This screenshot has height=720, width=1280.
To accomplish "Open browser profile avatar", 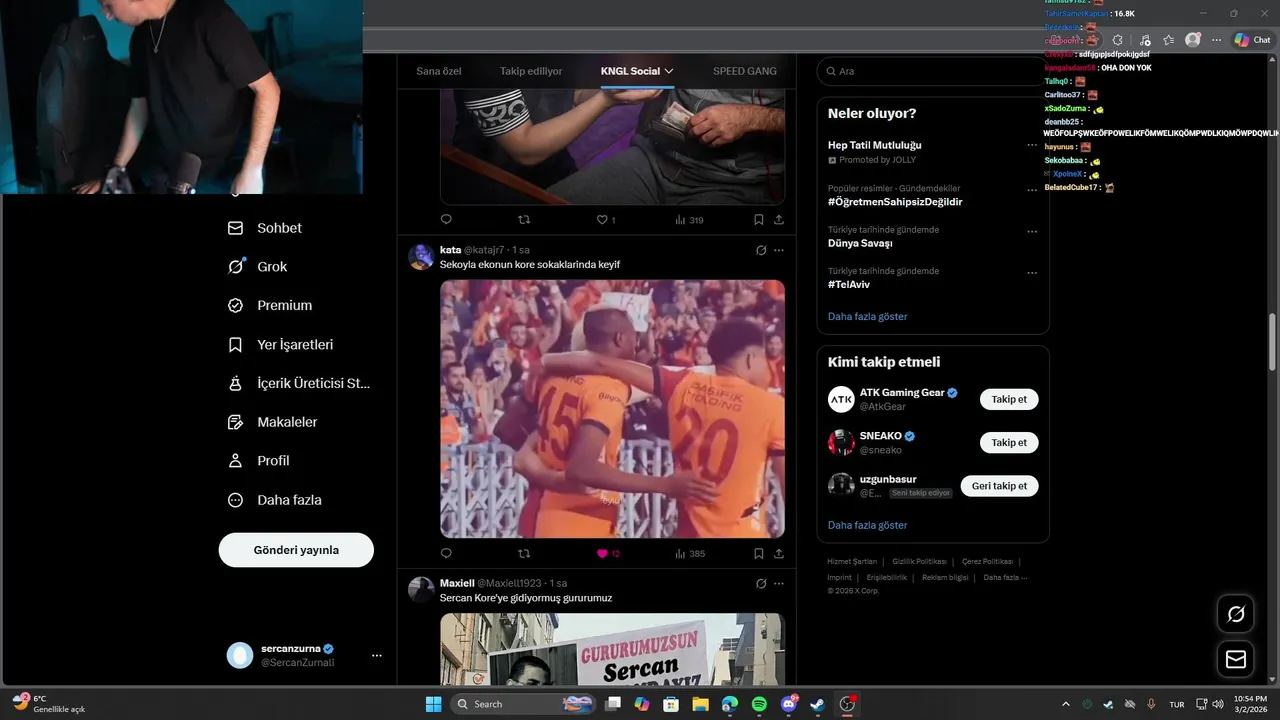I will coord(1192,40).
